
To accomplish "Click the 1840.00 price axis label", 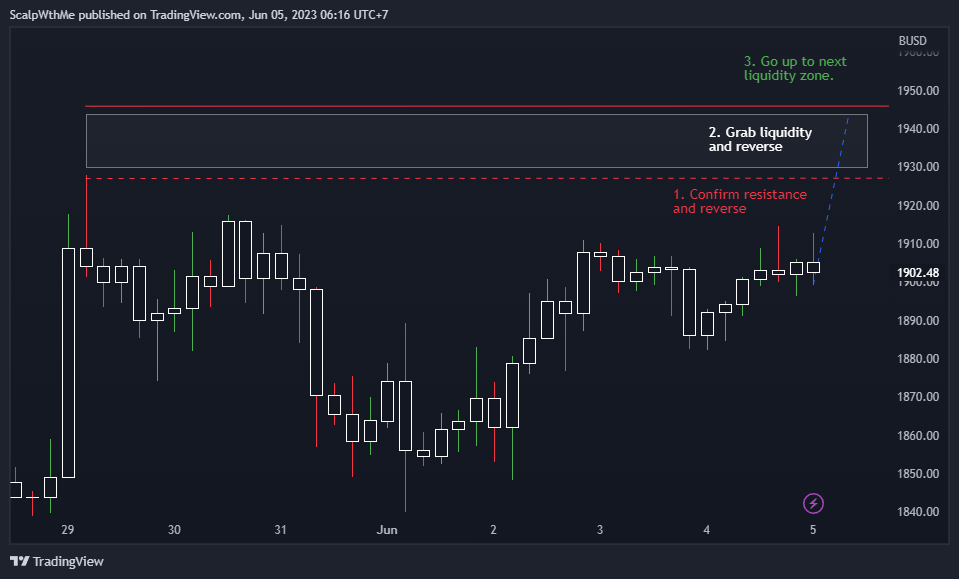I will point(917,511).
